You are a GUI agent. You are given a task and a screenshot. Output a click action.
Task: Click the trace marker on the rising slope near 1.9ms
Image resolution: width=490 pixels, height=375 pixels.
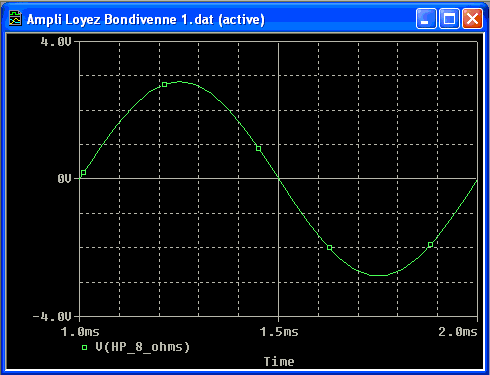click(430, 245)
